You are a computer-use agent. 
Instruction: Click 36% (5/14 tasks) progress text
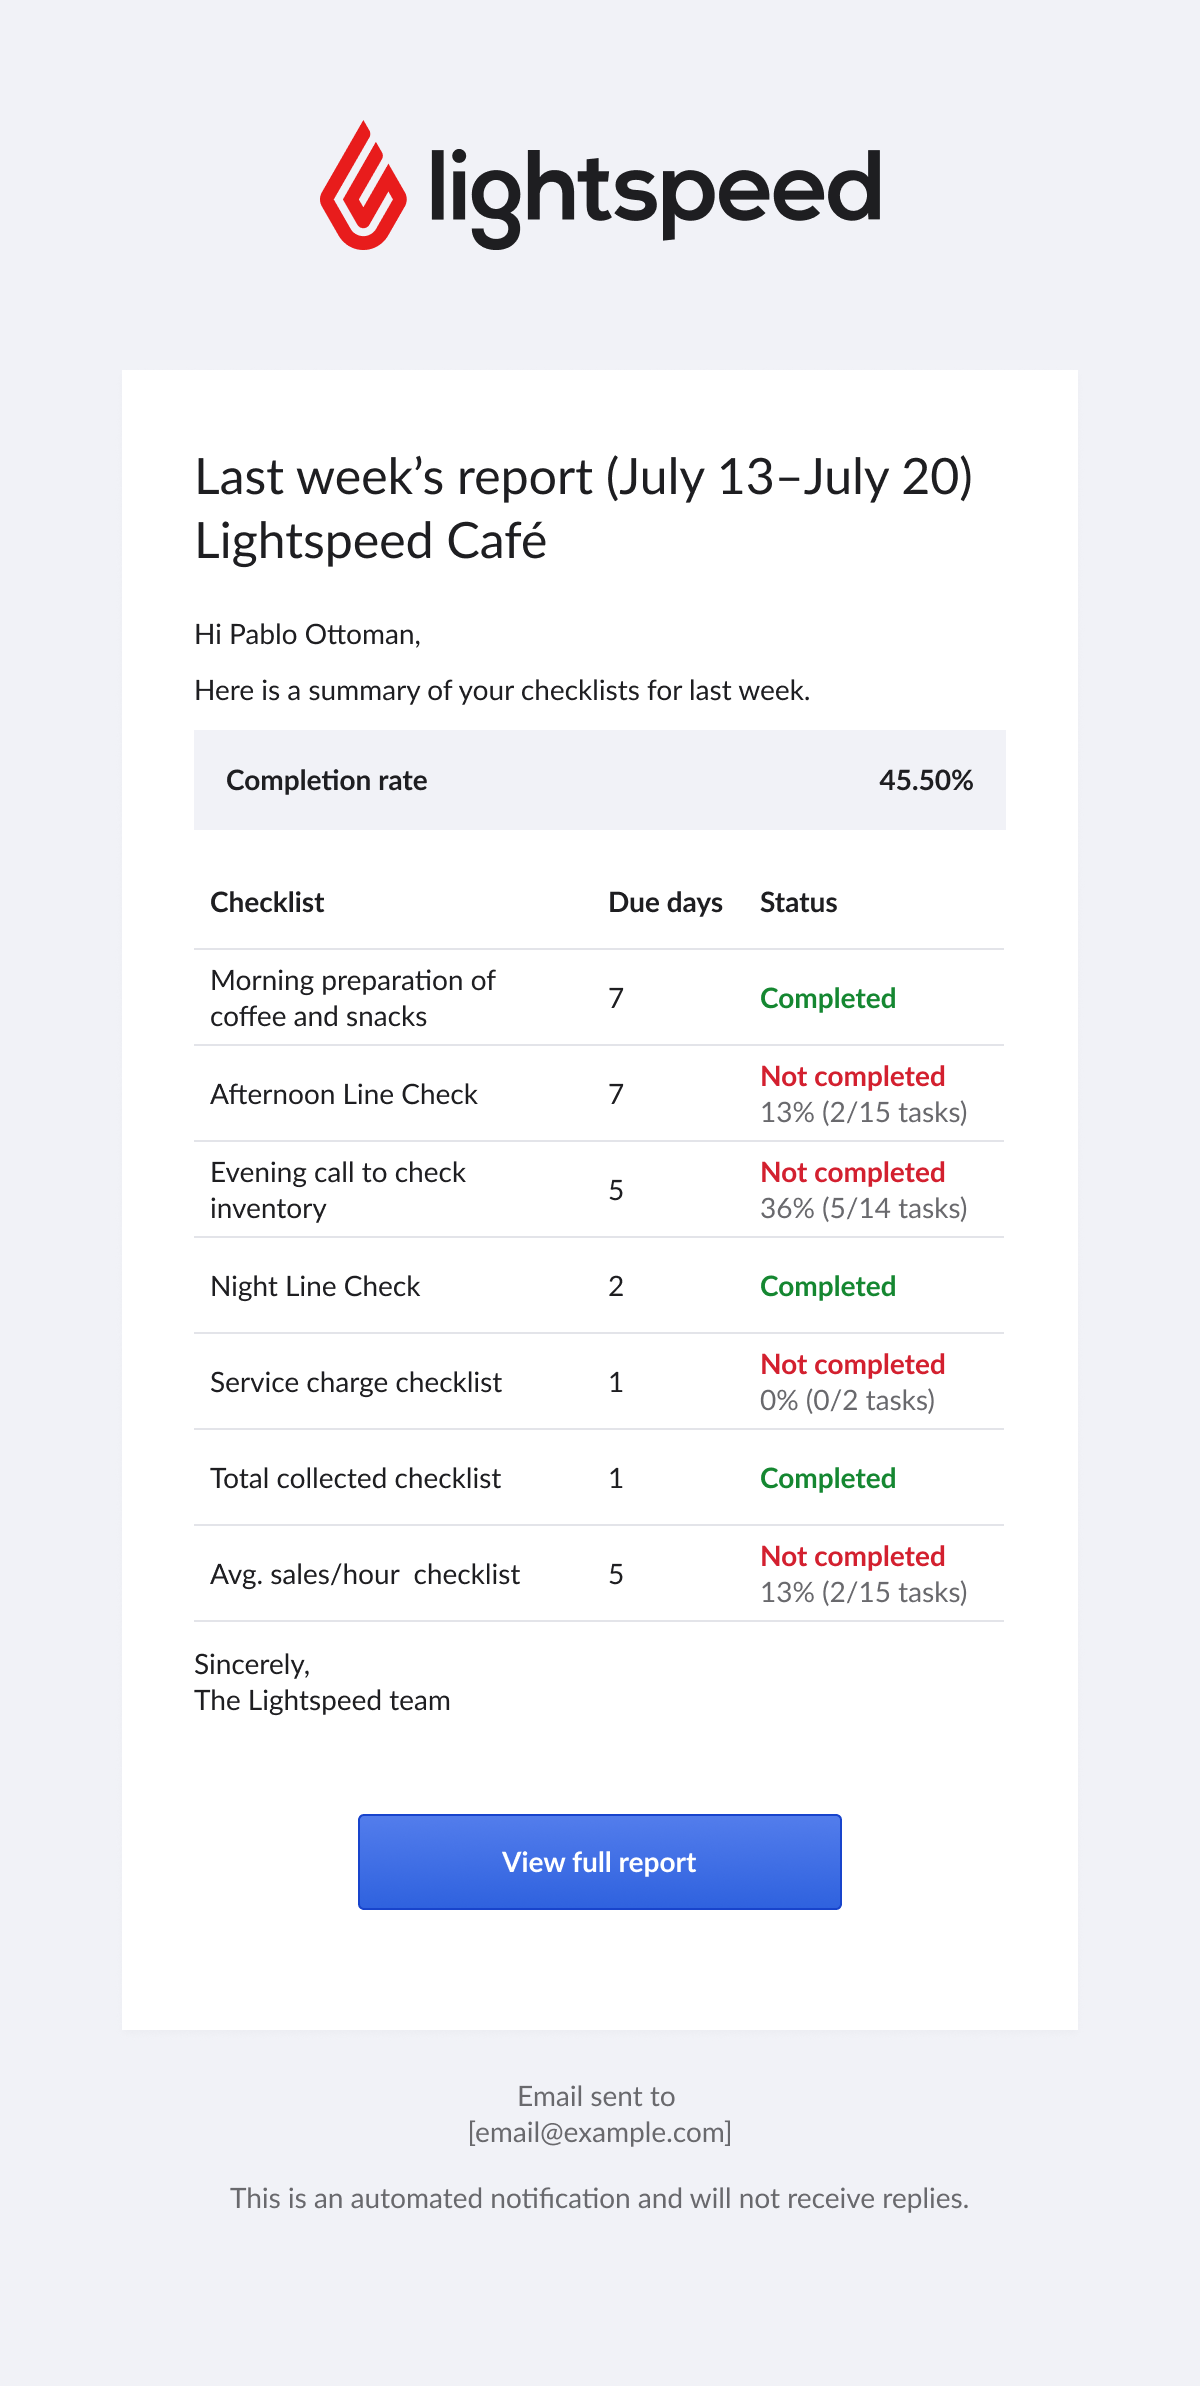tap(864, 1208)
